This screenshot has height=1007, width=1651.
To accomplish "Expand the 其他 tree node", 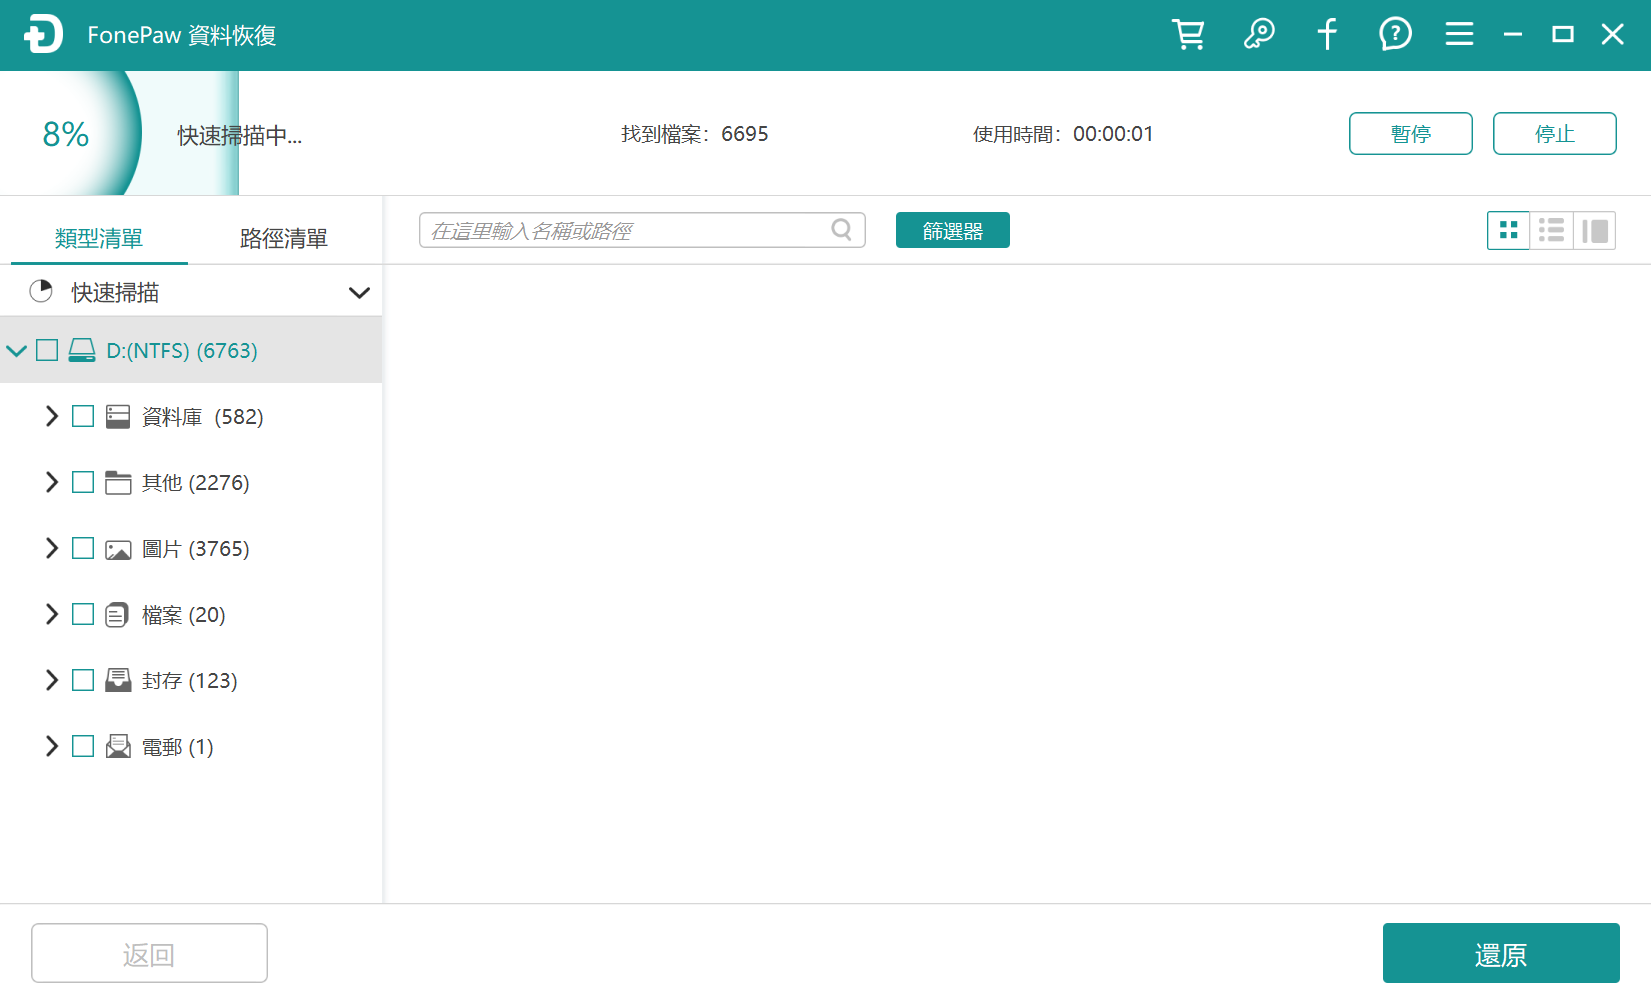I will point(52,482).
